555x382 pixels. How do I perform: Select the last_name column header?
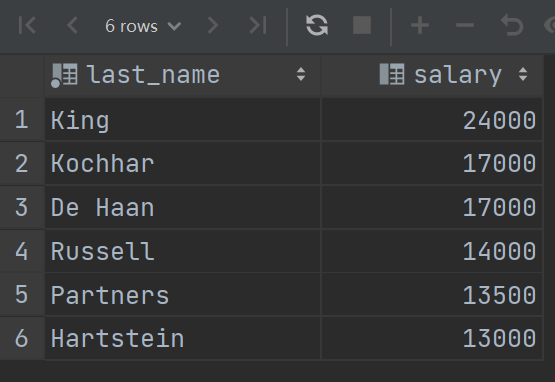(183, 75)
